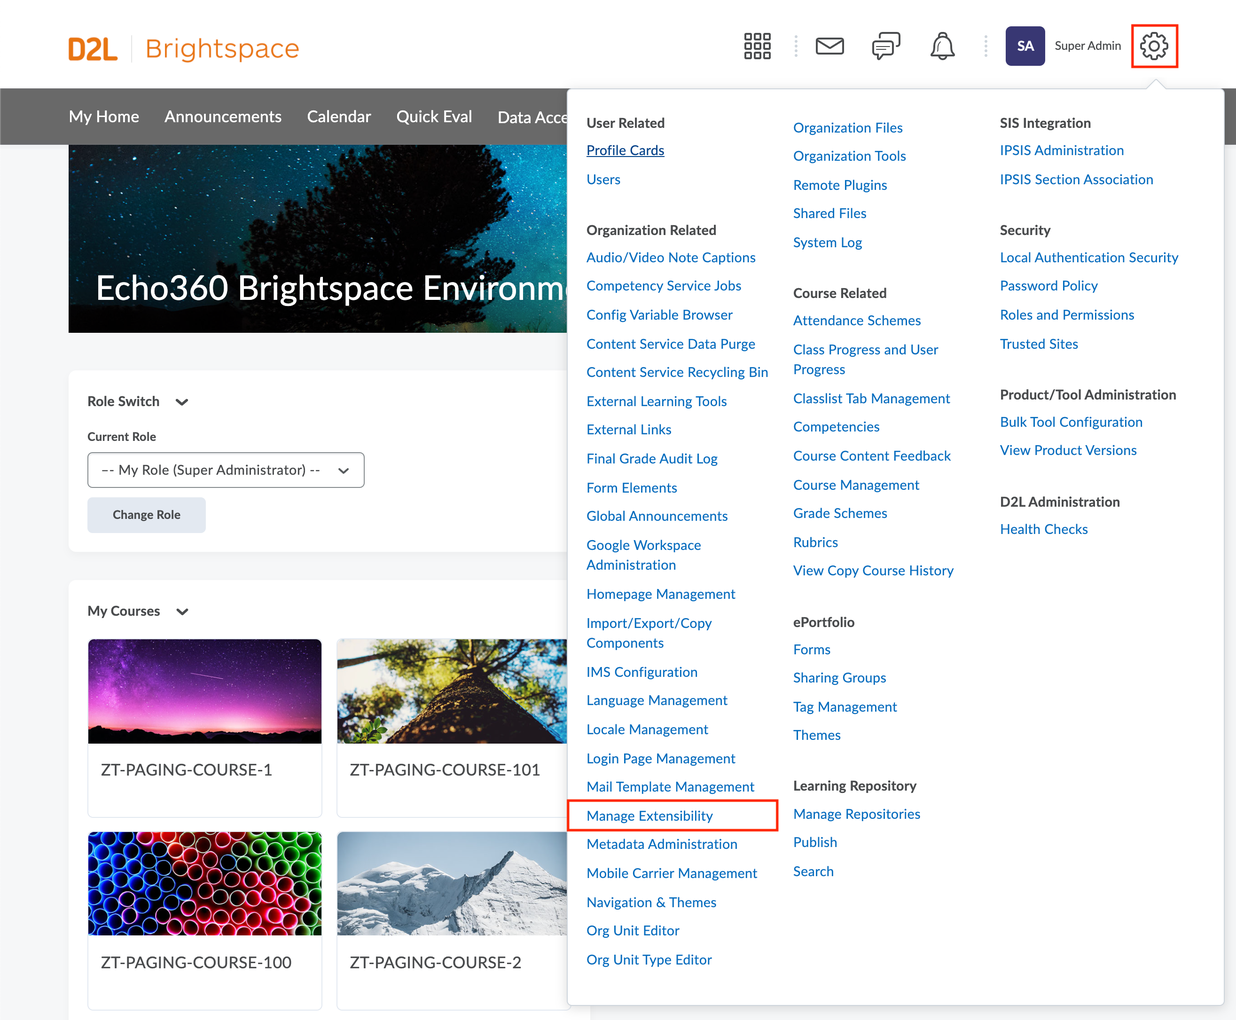The width and height of the screenshot is (1236, 1020).
Task: Open Metadata Administration
Action: (x=662, y=844)
